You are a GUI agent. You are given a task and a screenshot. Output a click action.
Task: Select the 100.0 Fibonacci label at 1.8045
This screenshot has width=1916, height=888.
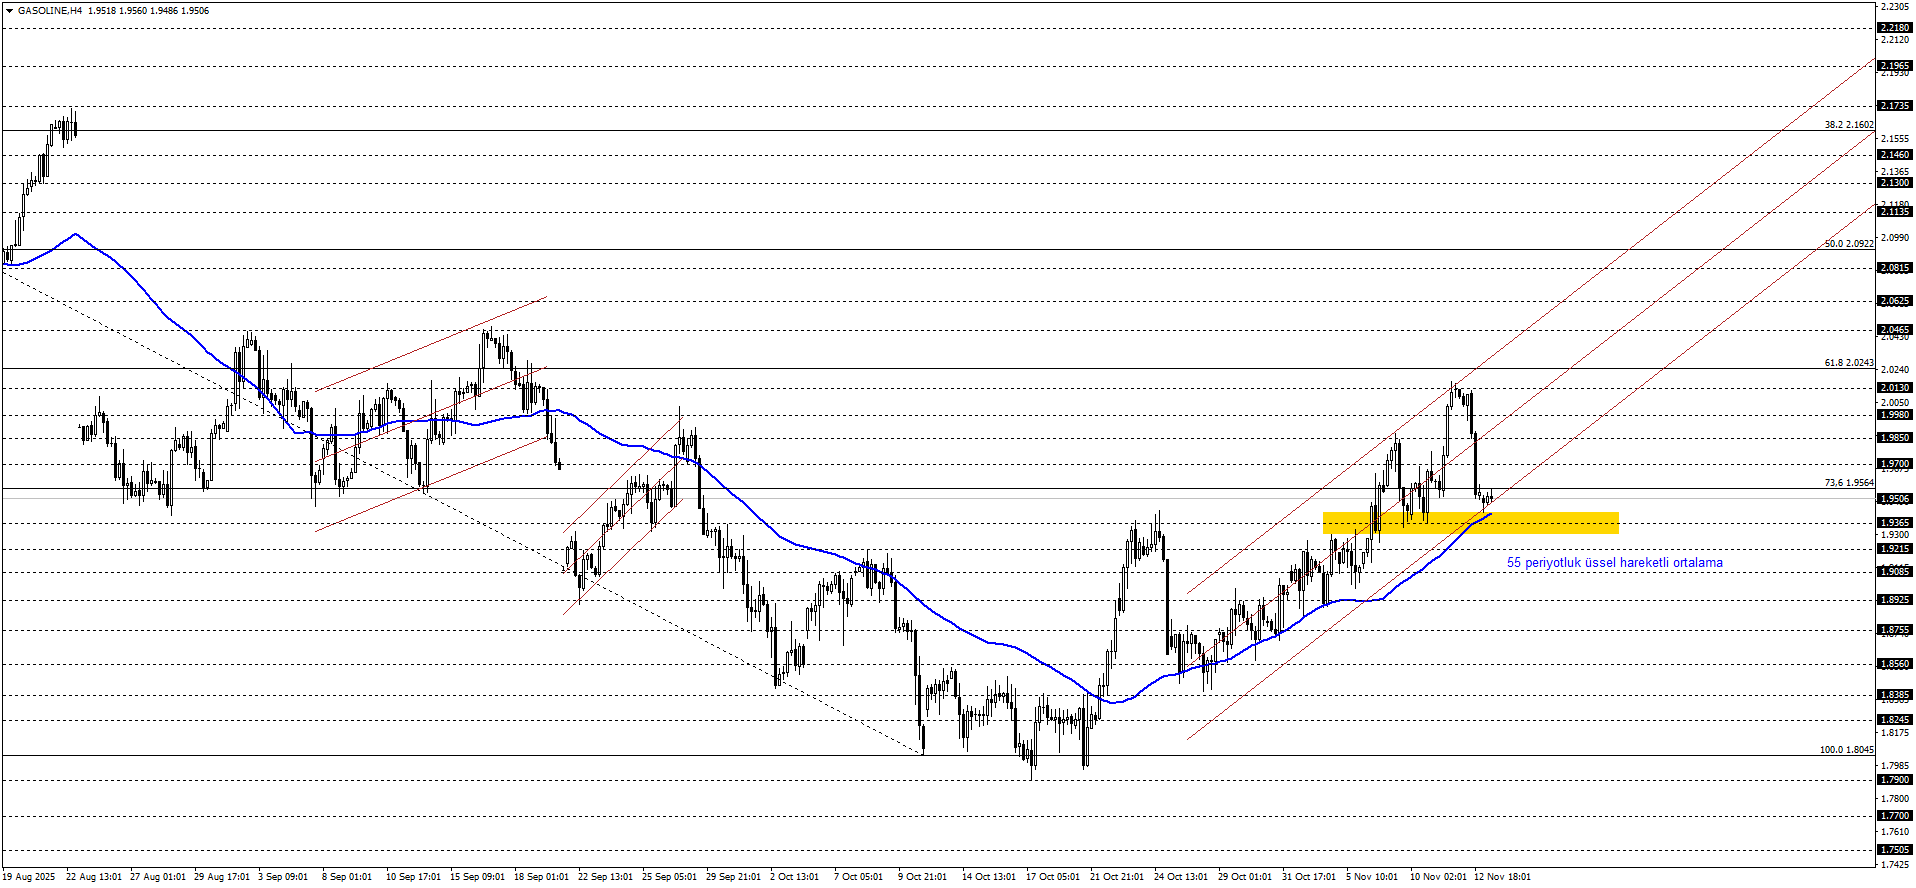pyautogui.click(x=1846, y=750)
